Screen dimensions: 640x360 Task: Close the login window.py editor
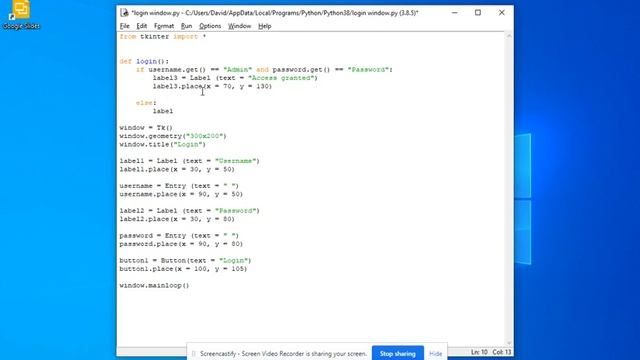point(502,13)
